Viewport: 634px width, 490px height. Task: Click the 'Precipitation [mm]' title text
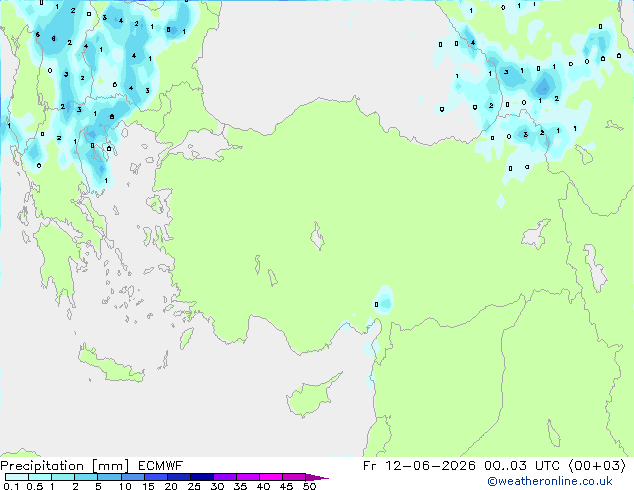coord(65,466)
